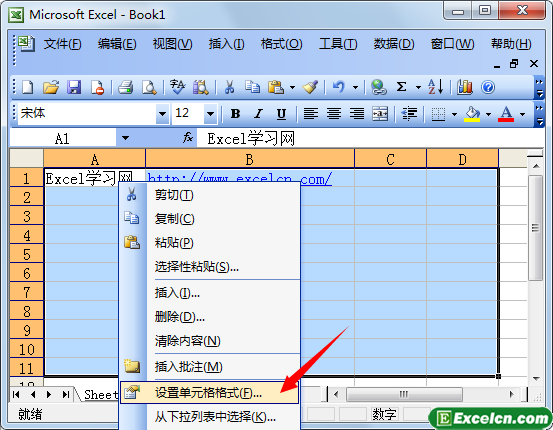Screen dimensions: 553x430
Task: Click the New blank workbook icon
Action: pos(28,87)
